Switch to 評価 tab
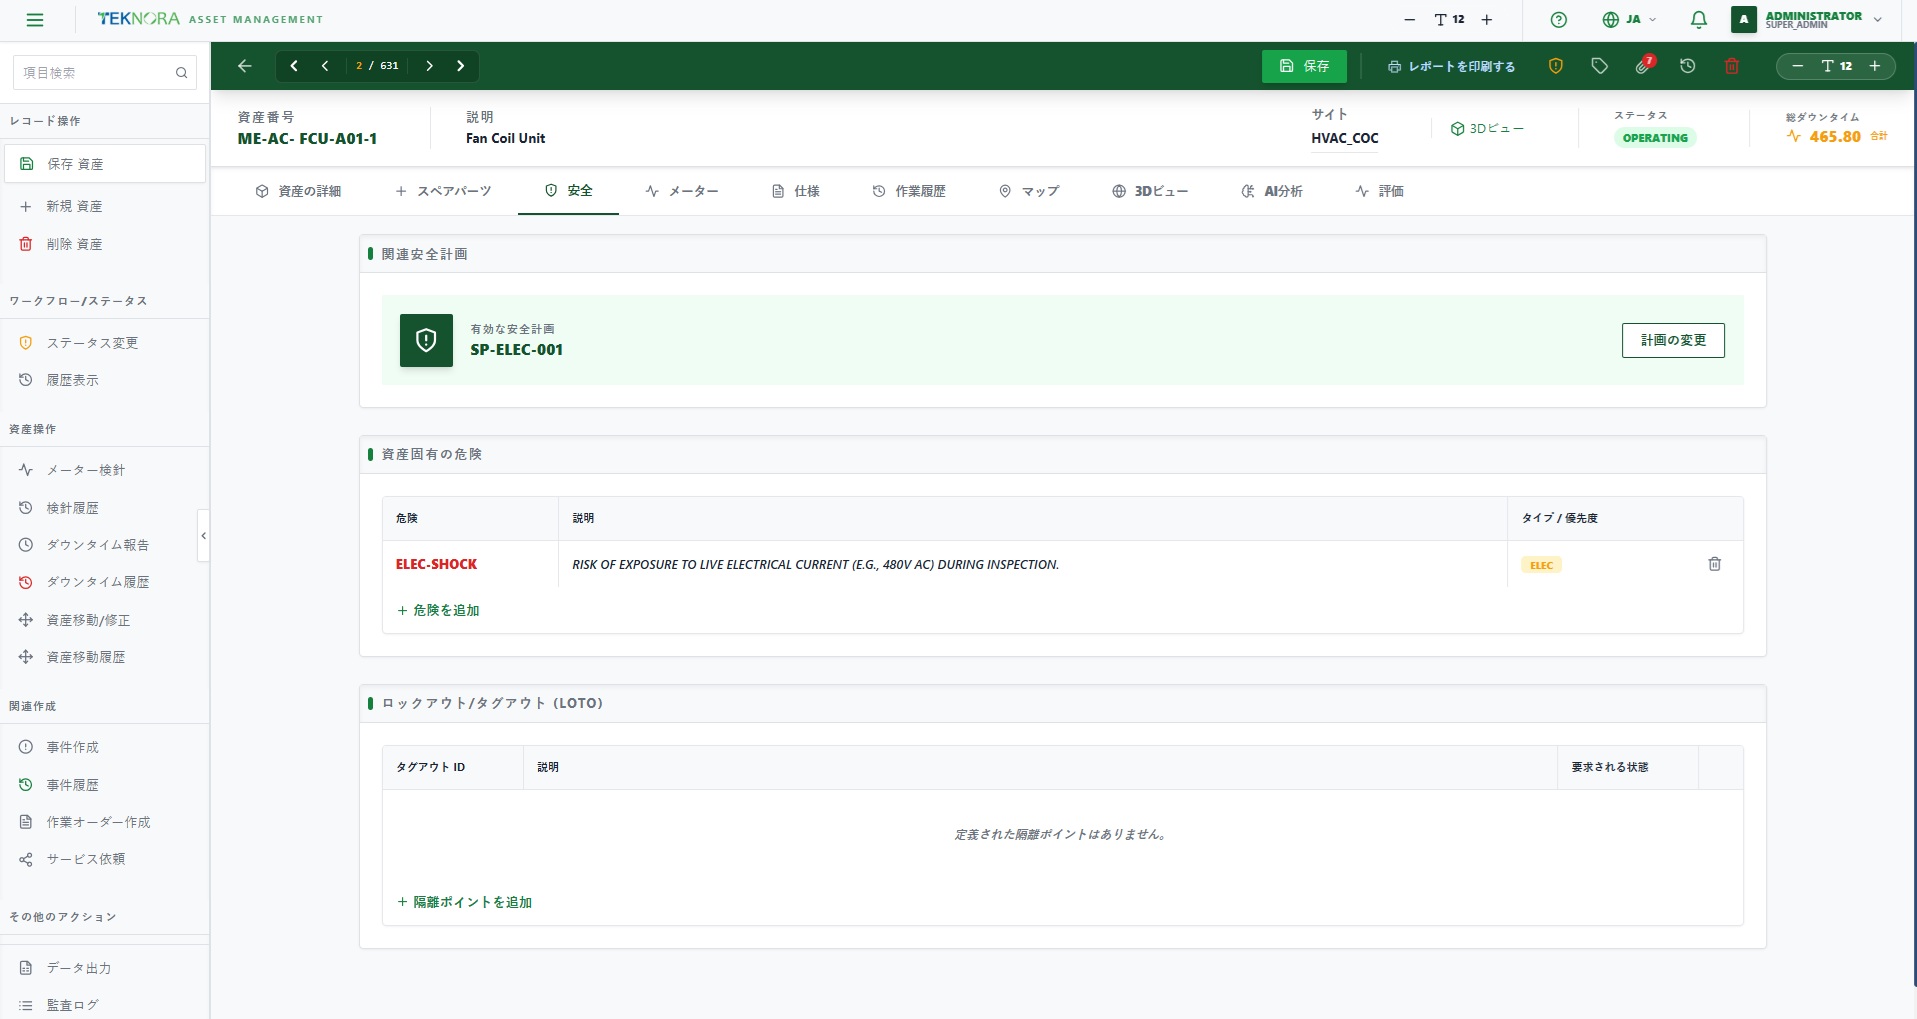The height and width of the screenshot is (1019, 1917). [x=1380, y=191]
